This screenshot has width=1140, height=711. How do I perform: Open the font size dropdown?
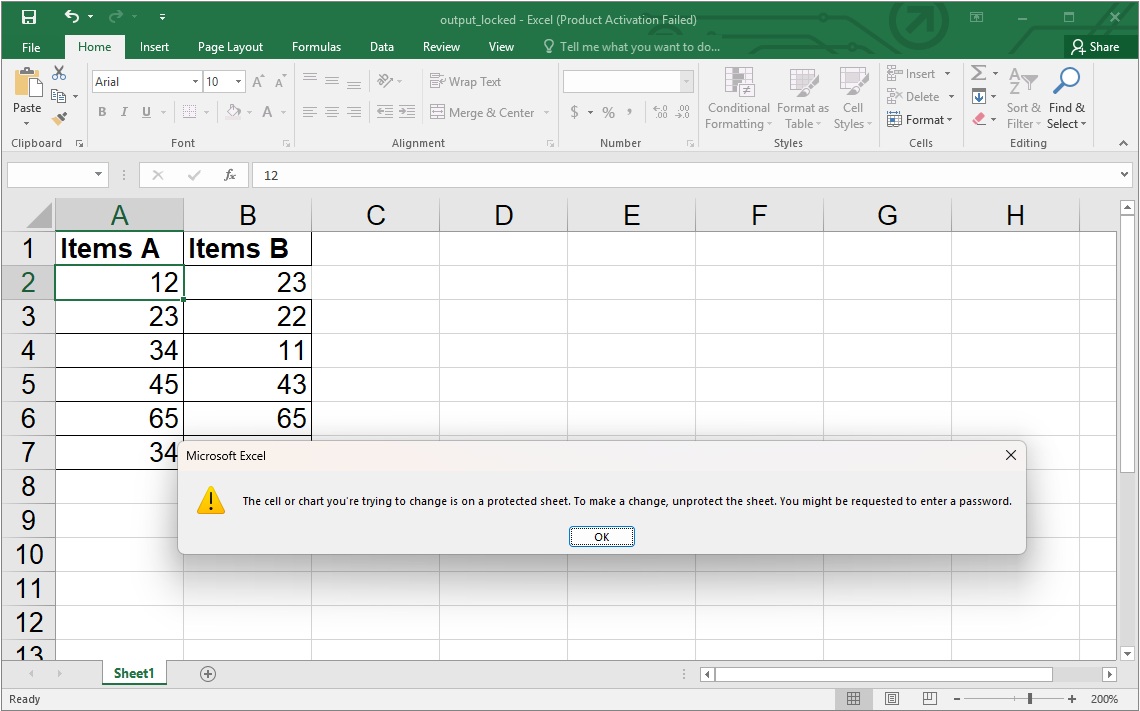point(238,81)
